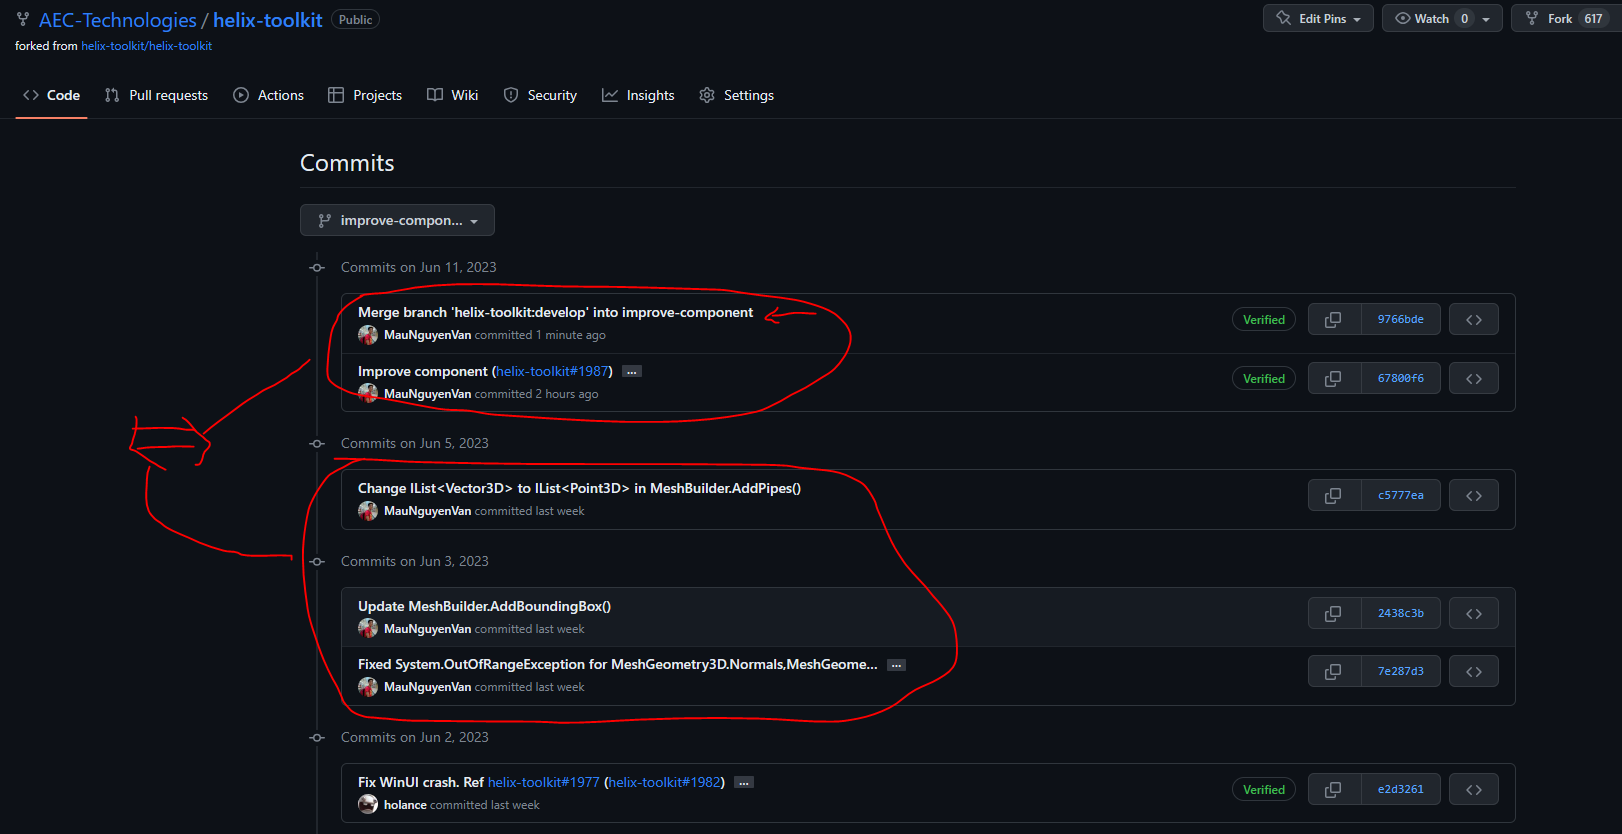Copy full SHA for commit c5777ea

(x=1334, y=495)
